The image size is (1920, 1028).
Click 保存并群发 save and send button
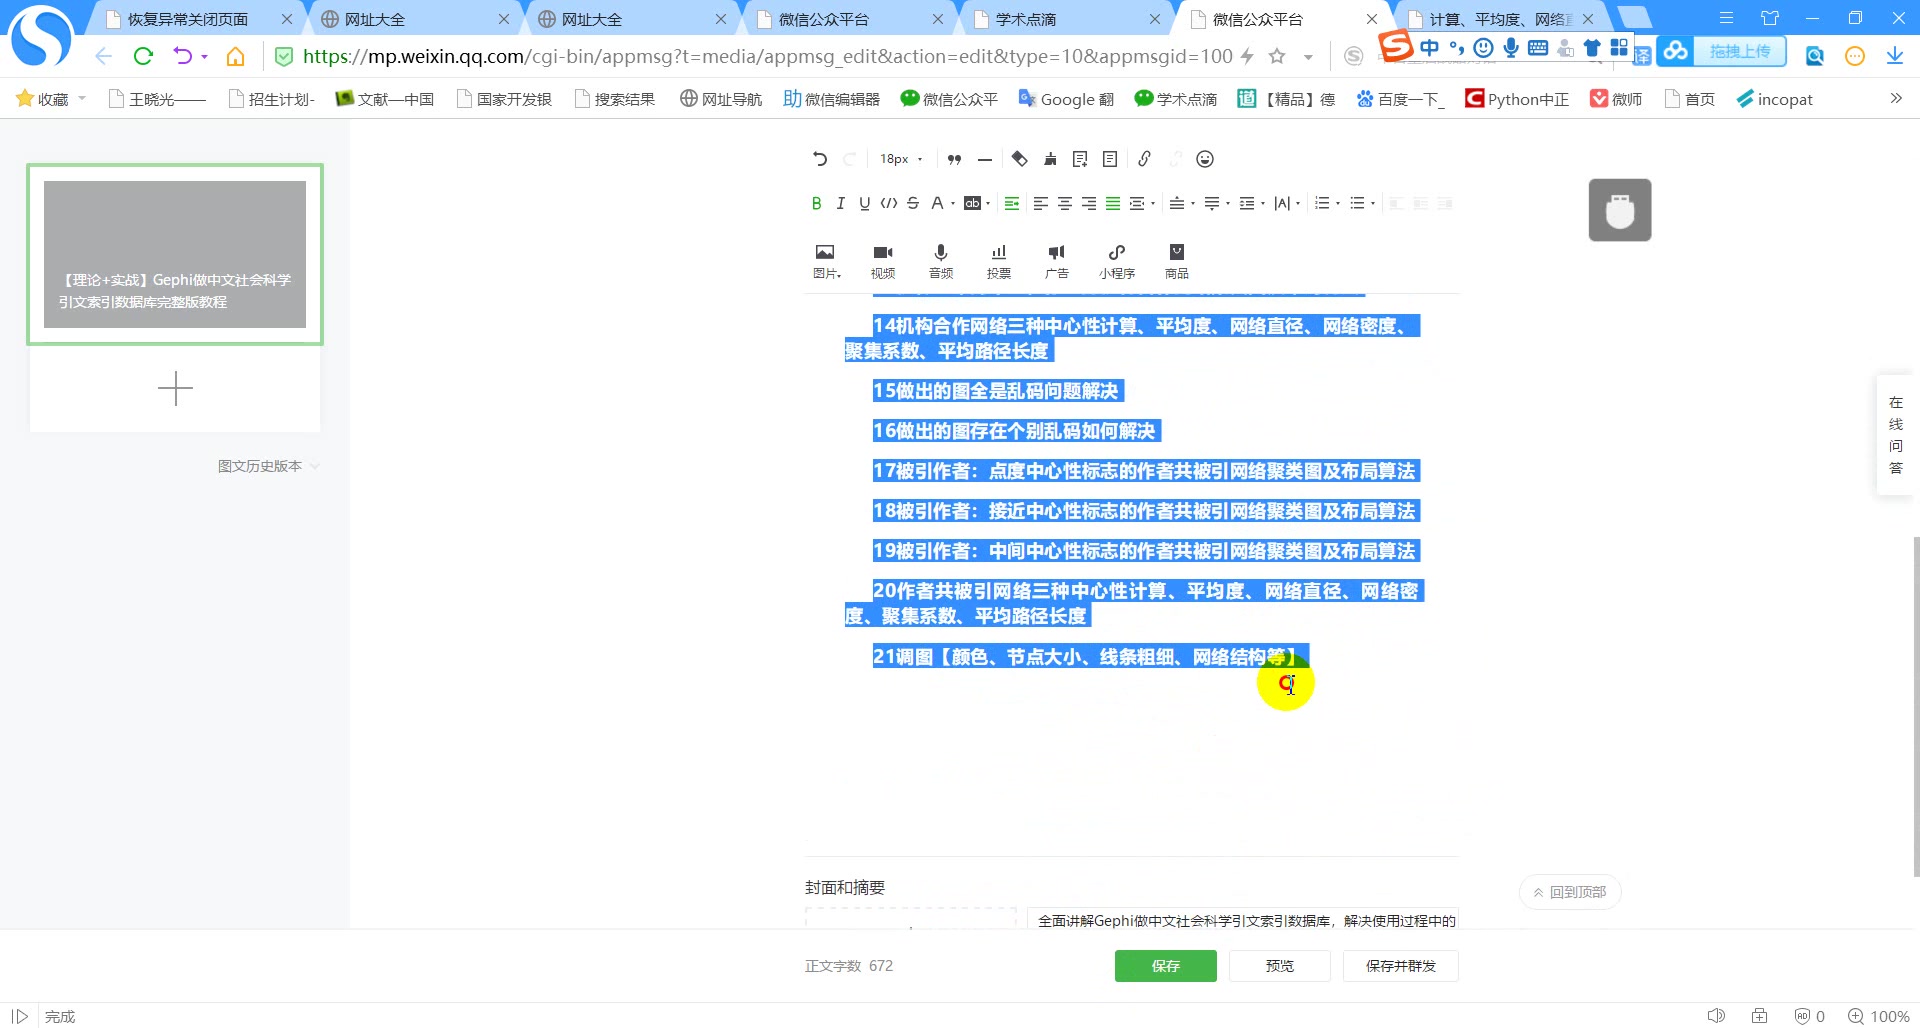click(1401, 966)
